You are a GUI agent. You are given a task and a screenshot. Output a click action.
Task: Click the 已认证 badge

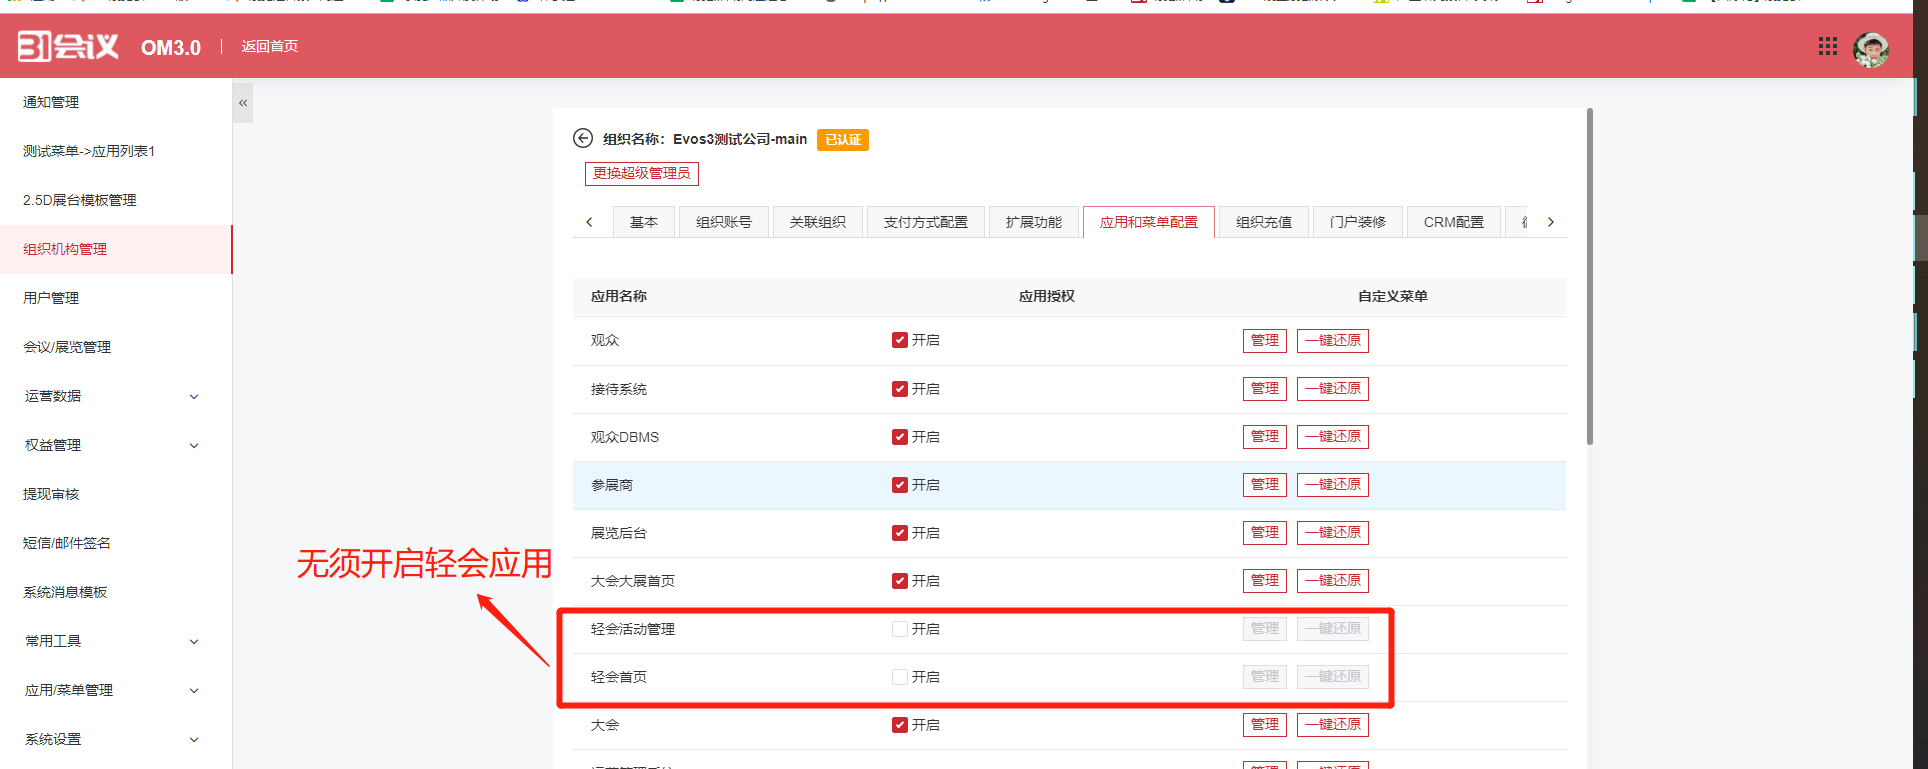[843, 140]
